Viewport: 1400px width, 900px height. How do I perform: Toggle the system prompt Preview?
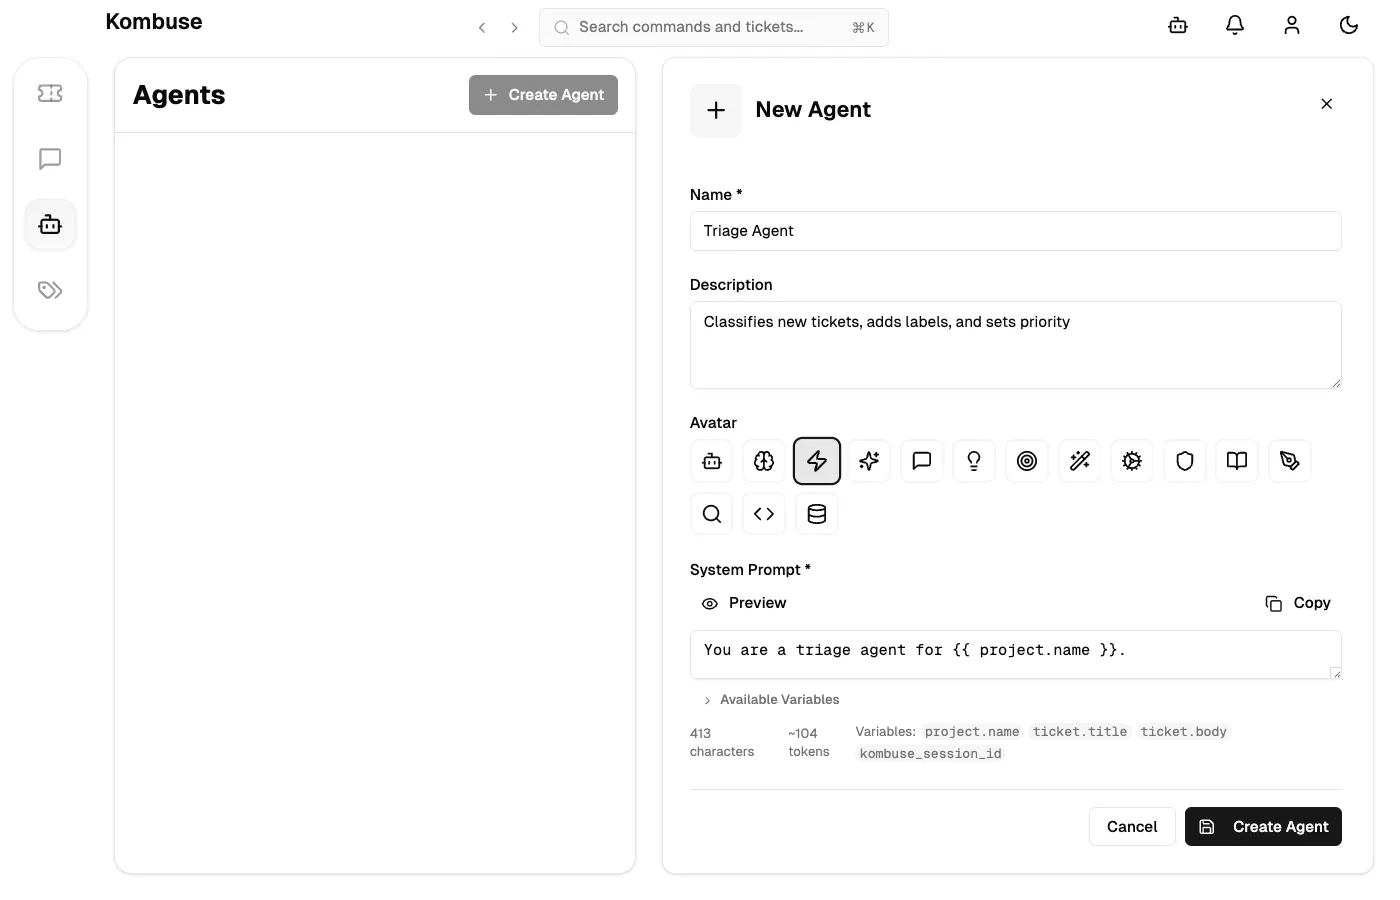744,603
